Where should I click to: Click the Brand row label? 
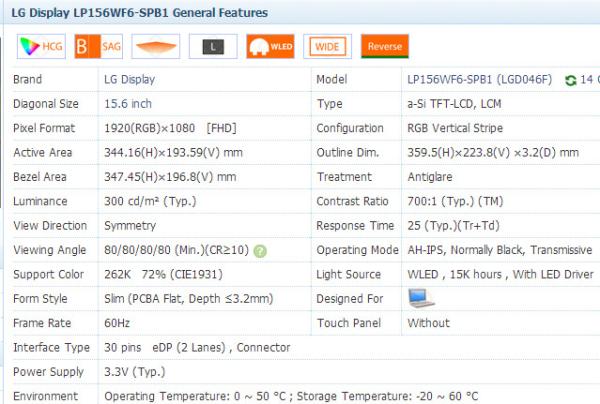28,80
